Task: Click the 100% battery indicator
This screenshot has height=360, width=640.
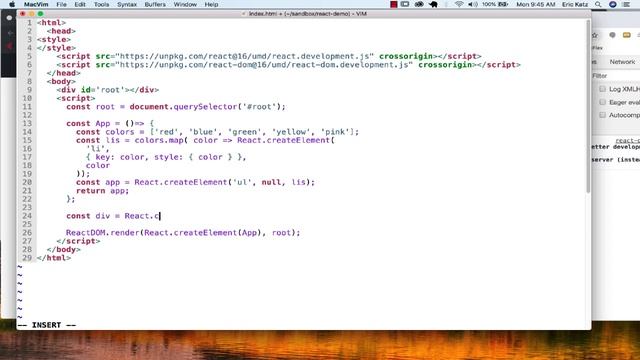Action: [x=495, y=4]
